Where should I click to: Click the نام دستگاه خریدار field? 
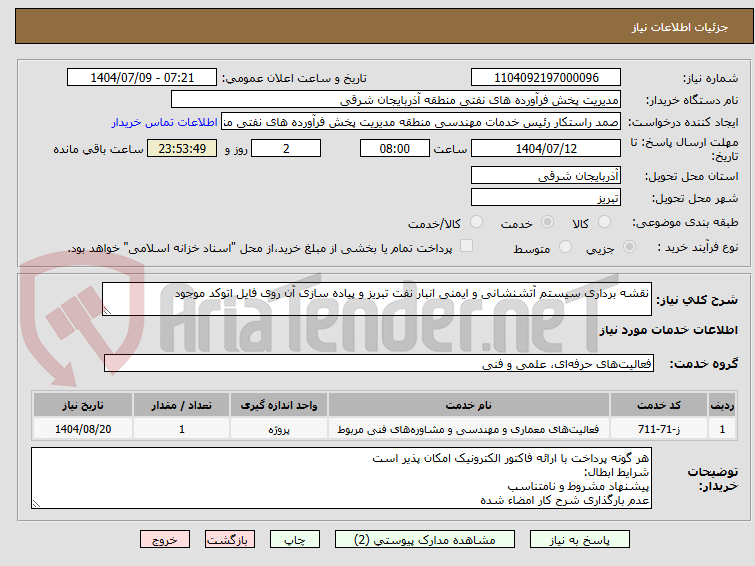pyautogui.click(x=396, y=100)
